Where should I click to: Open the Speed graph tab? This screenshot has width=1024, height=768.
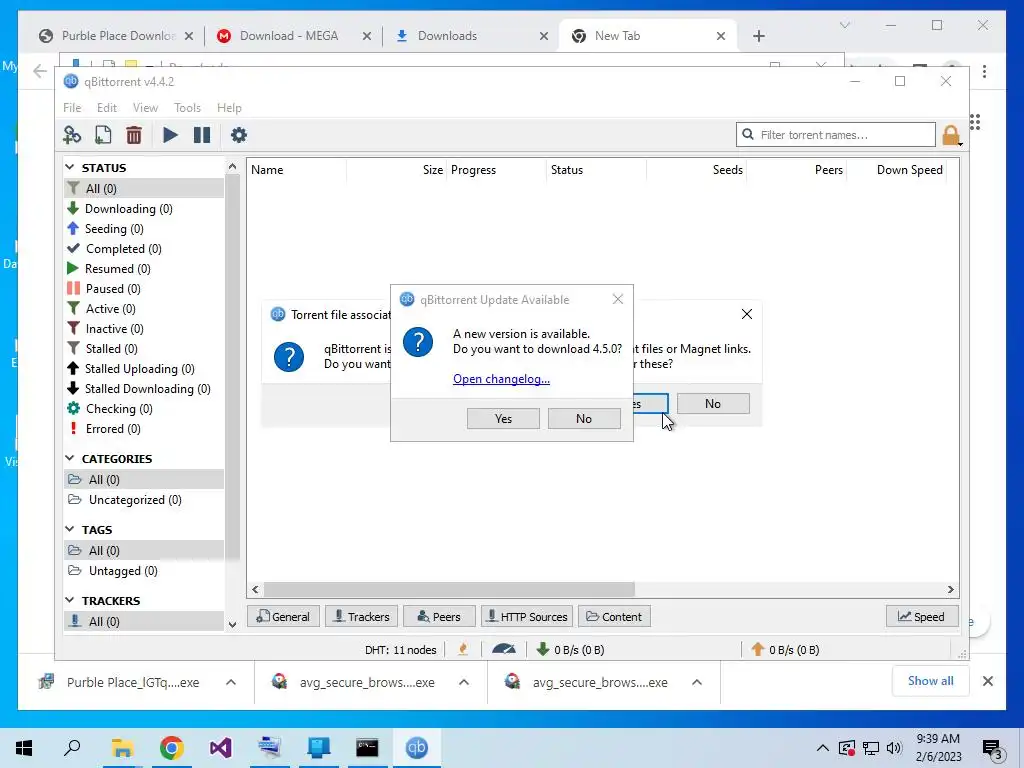pyautogui.click(x=921, y=616)
